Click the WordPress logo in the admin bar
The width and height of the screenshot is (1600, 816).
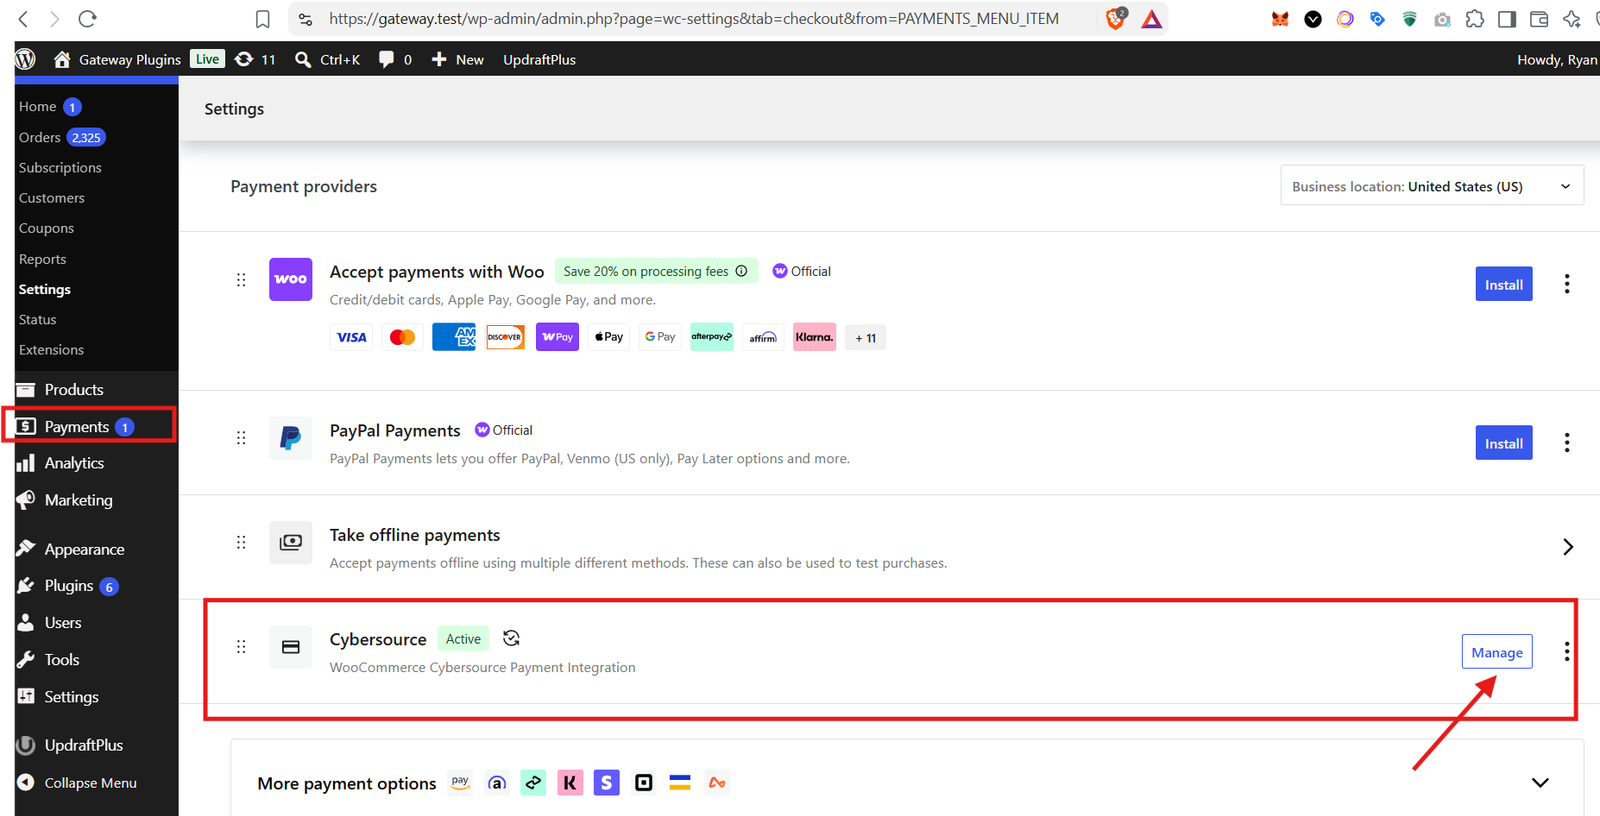point(26,59)
